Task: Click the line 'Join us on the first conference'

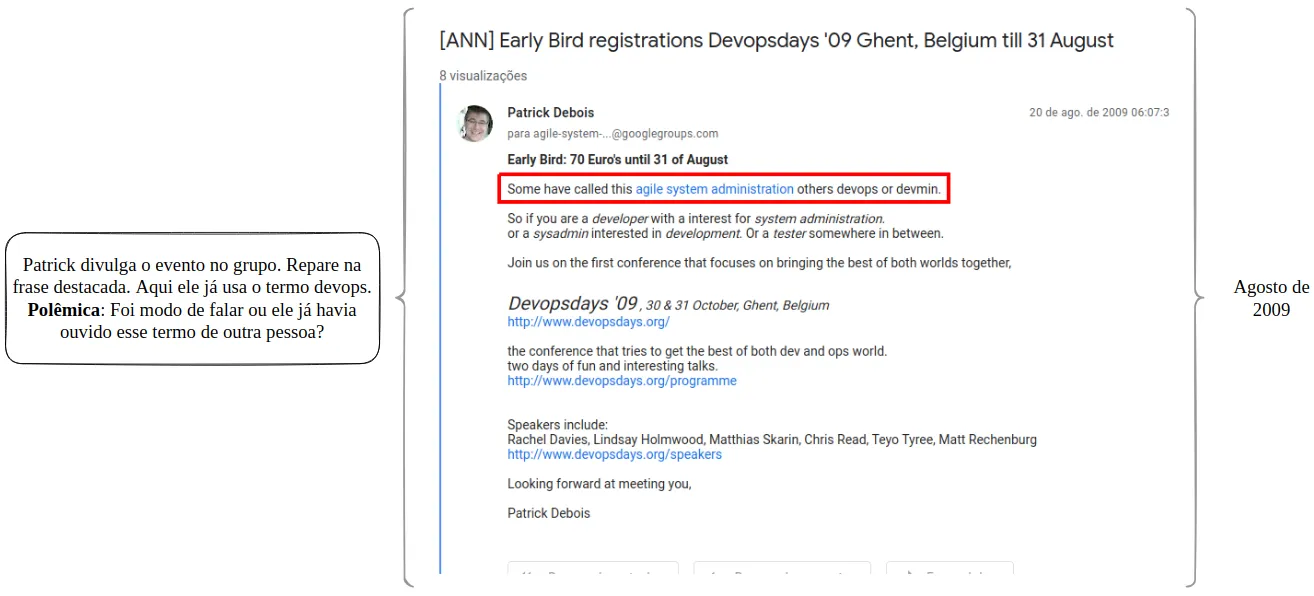Action: pyautogui.click(x=759, y=263)
